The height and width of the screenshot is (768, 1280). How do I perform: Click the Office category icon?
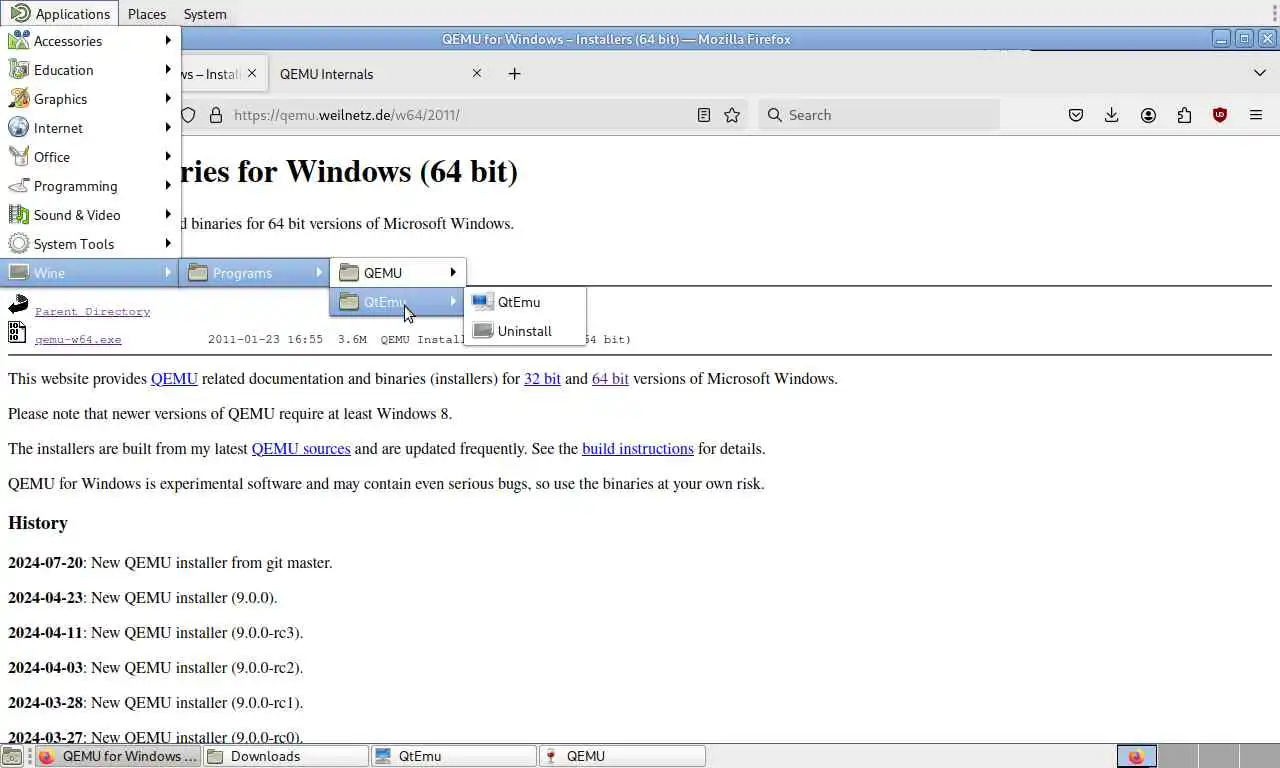tap(18, 157)
